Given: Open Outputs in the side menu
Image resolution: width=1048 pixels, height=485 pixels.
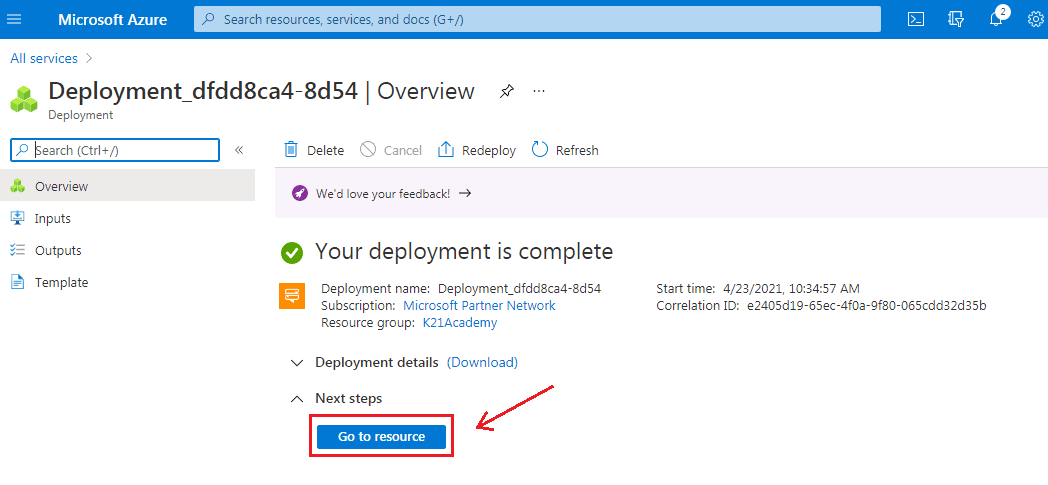Looking at the screenshot, I should pos(58,250).
